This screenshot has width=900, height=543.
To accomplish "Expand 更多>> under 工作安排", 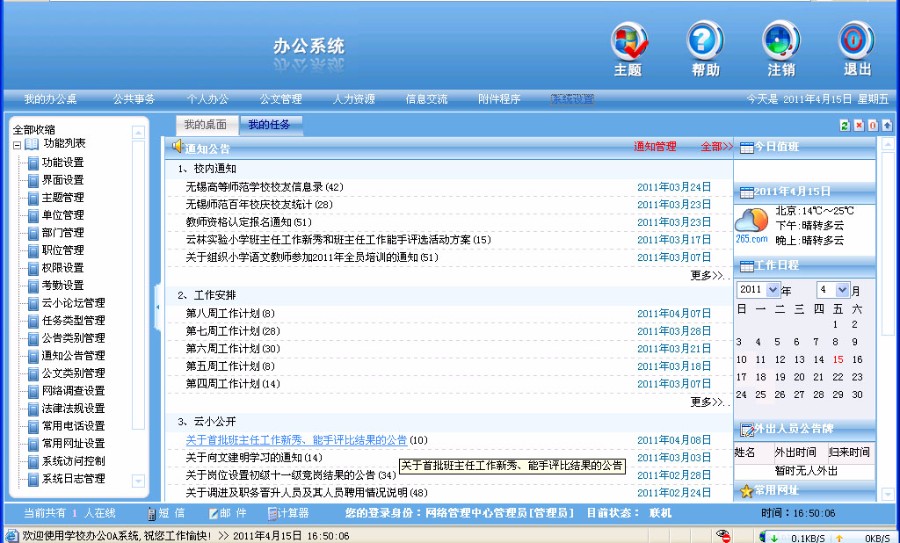I will (710, 402).
